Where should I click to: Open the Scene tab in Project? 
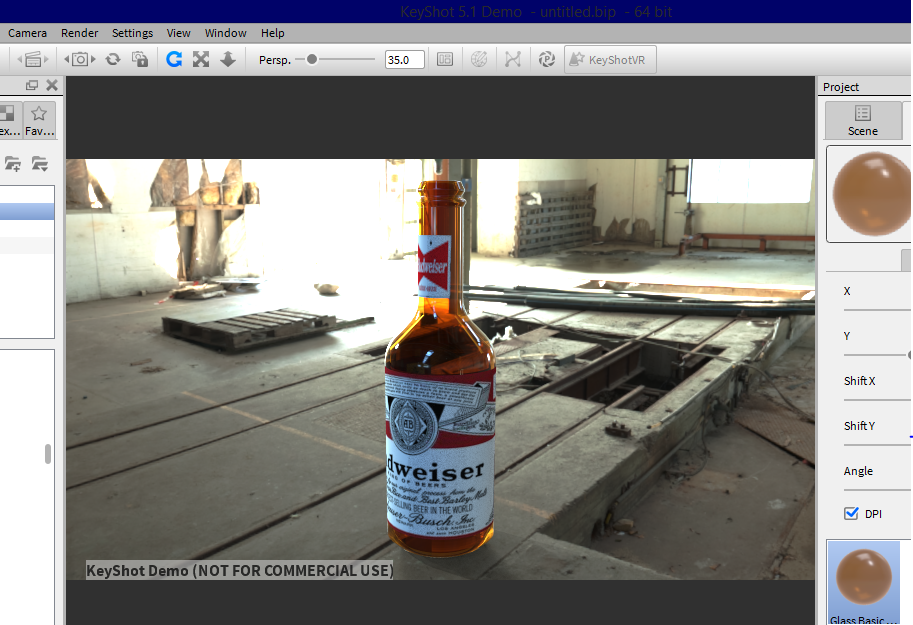coord(863,121)
